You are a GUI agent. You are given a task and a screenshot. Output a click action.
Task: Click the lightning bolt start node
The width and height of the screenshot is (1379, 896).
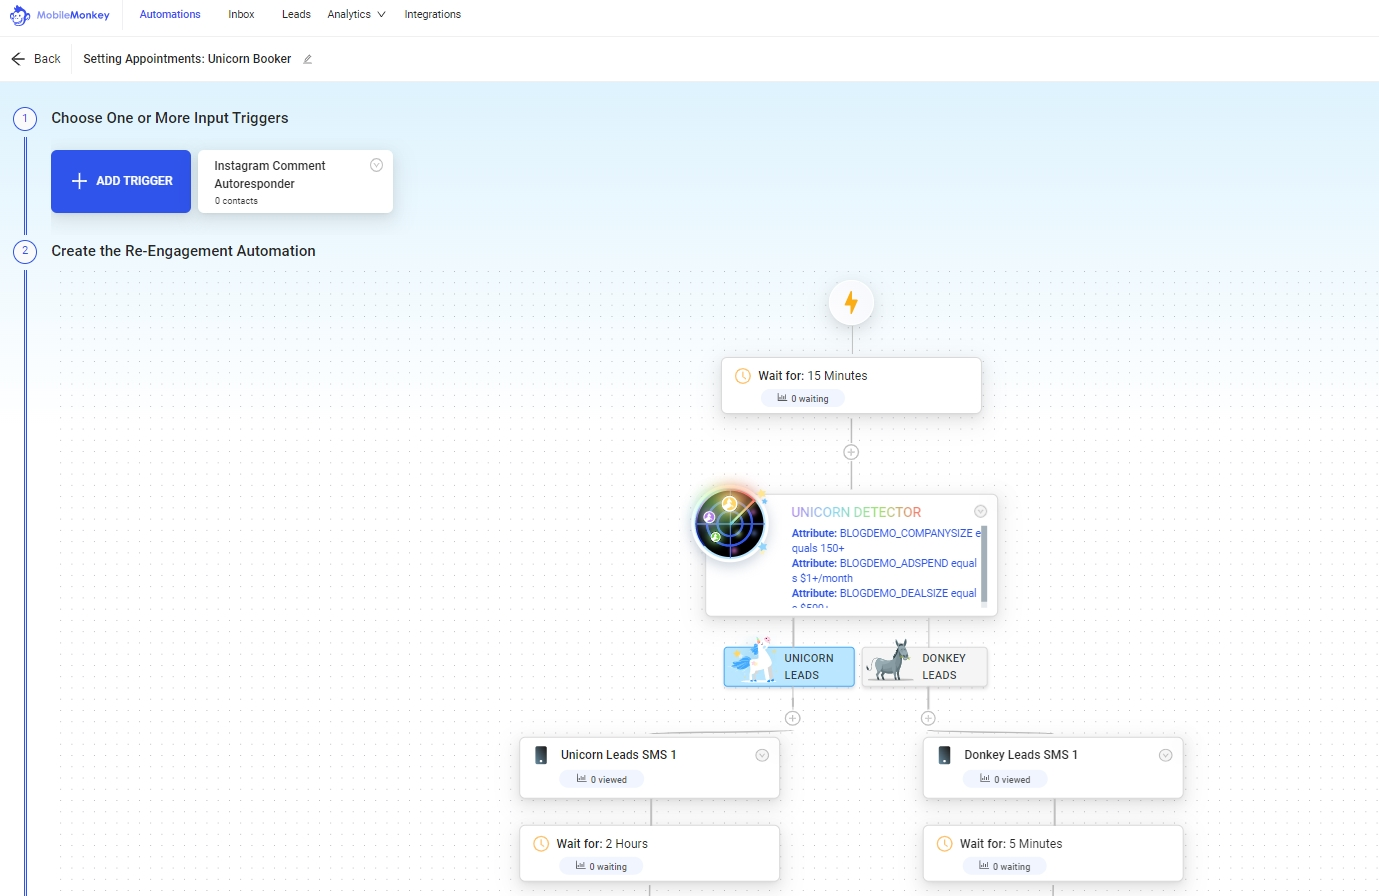(x=851, y=302)
